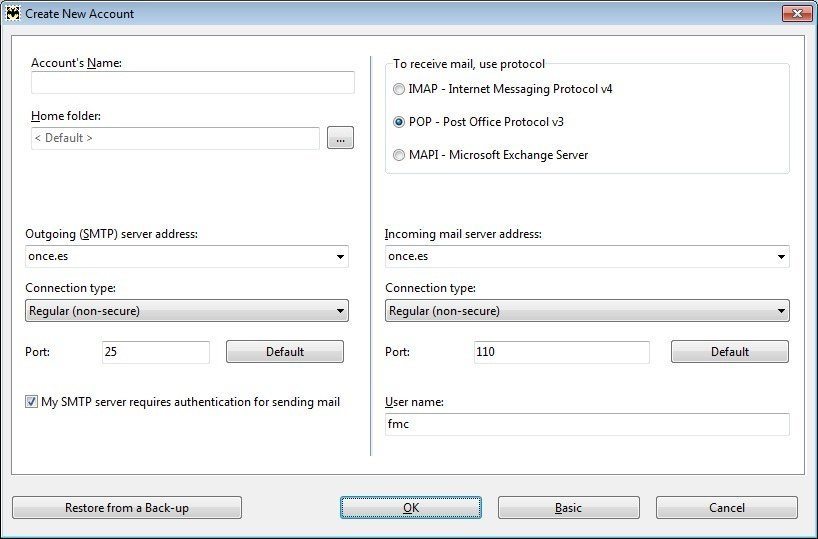Expand incoming Connection type dropdown

tap(587, 311)
